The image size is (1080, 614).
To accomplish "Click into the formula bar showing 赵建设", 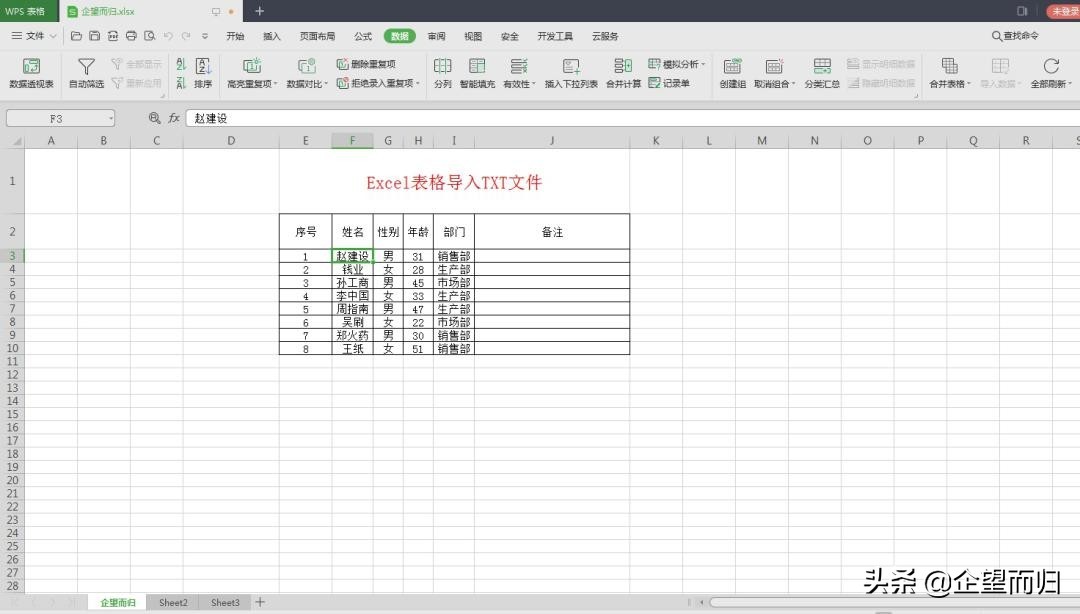I will pyautogui.click(x=632, y=119).
